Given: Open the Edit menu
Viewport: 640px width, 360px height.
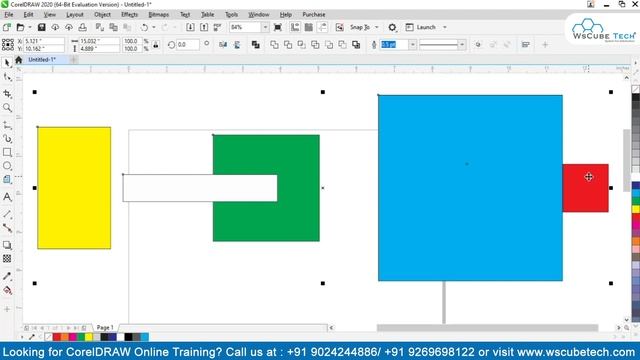Looking at the screenshot, I should 28,14.
